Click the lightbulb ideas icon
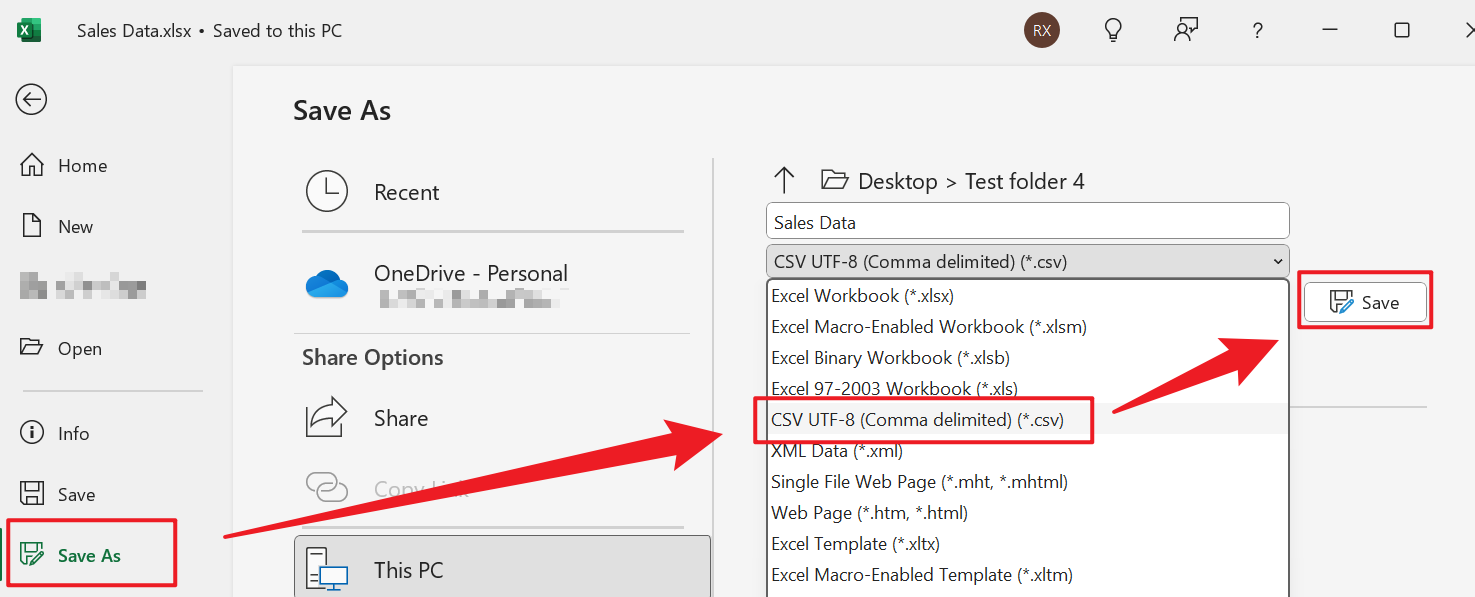 pos(1113,30)
